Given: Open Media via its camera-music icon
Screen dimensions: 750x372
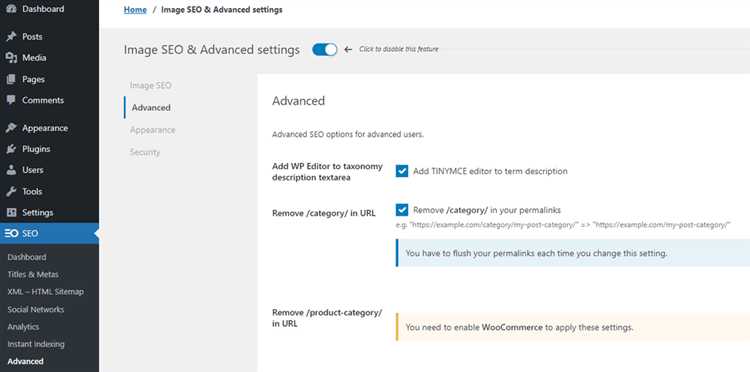Looking at the screenshot, I should click(x=11, y=58).
